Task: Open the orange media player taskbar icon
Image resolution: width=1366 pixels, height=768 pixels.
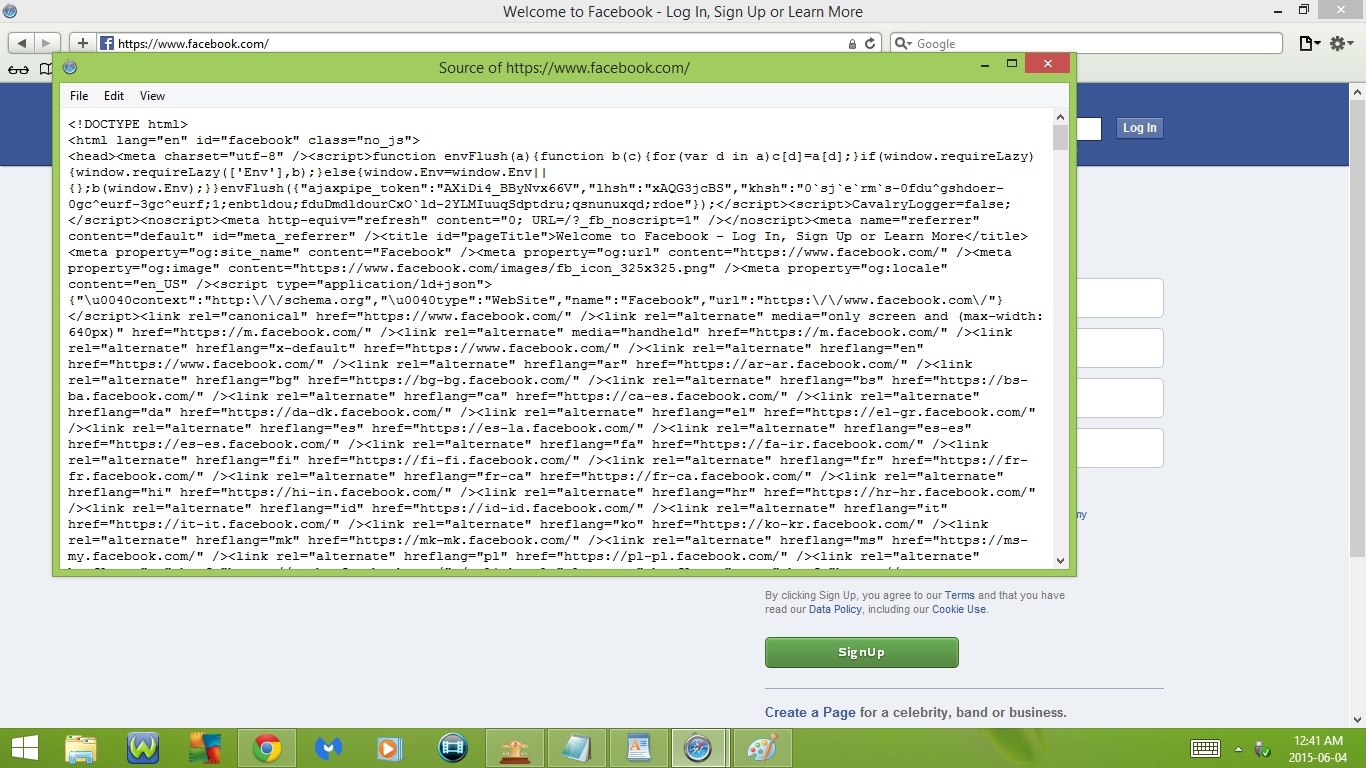Action: [390, 748]
